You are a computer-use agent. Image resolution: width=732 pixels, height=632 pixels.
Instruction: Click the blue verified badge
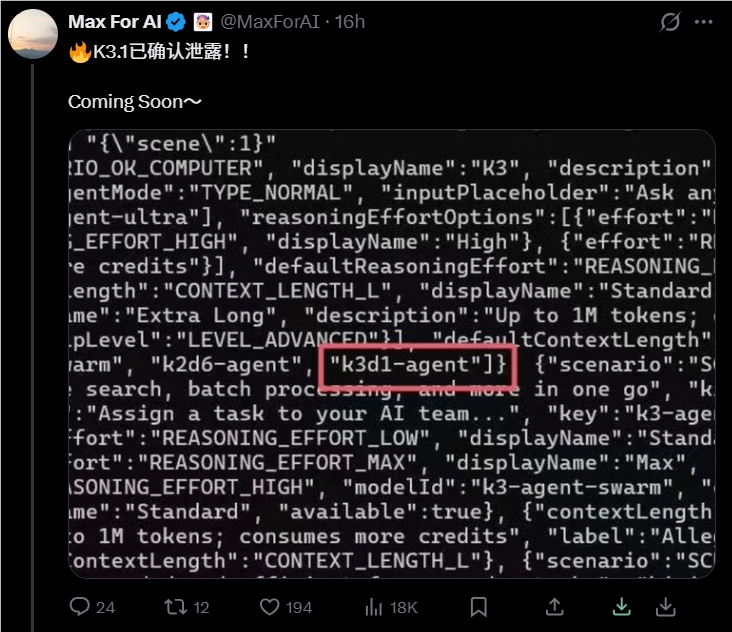(x=176, y=22)
